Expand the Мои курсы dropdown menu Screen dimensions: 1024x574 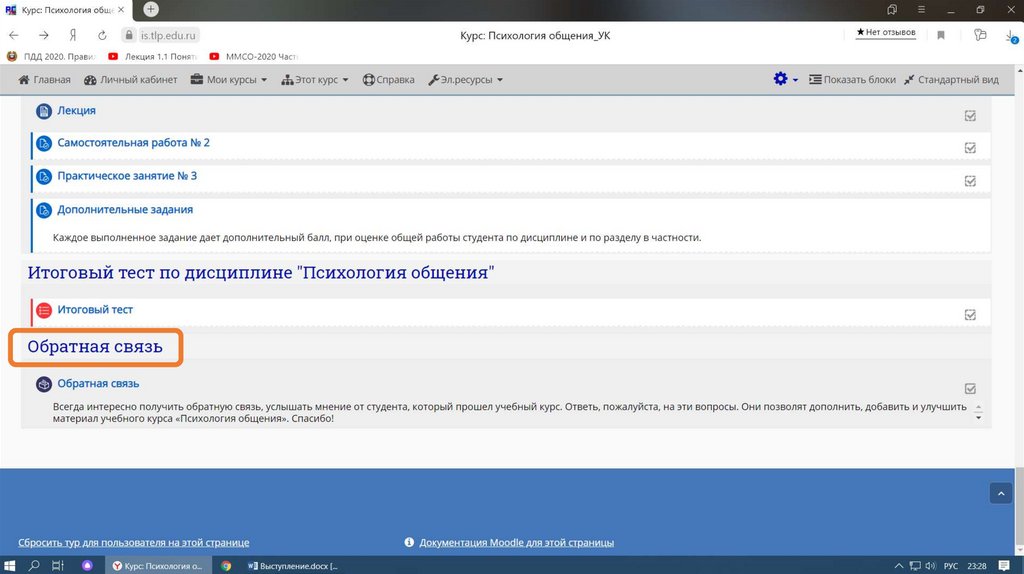[x=236, y=80]
